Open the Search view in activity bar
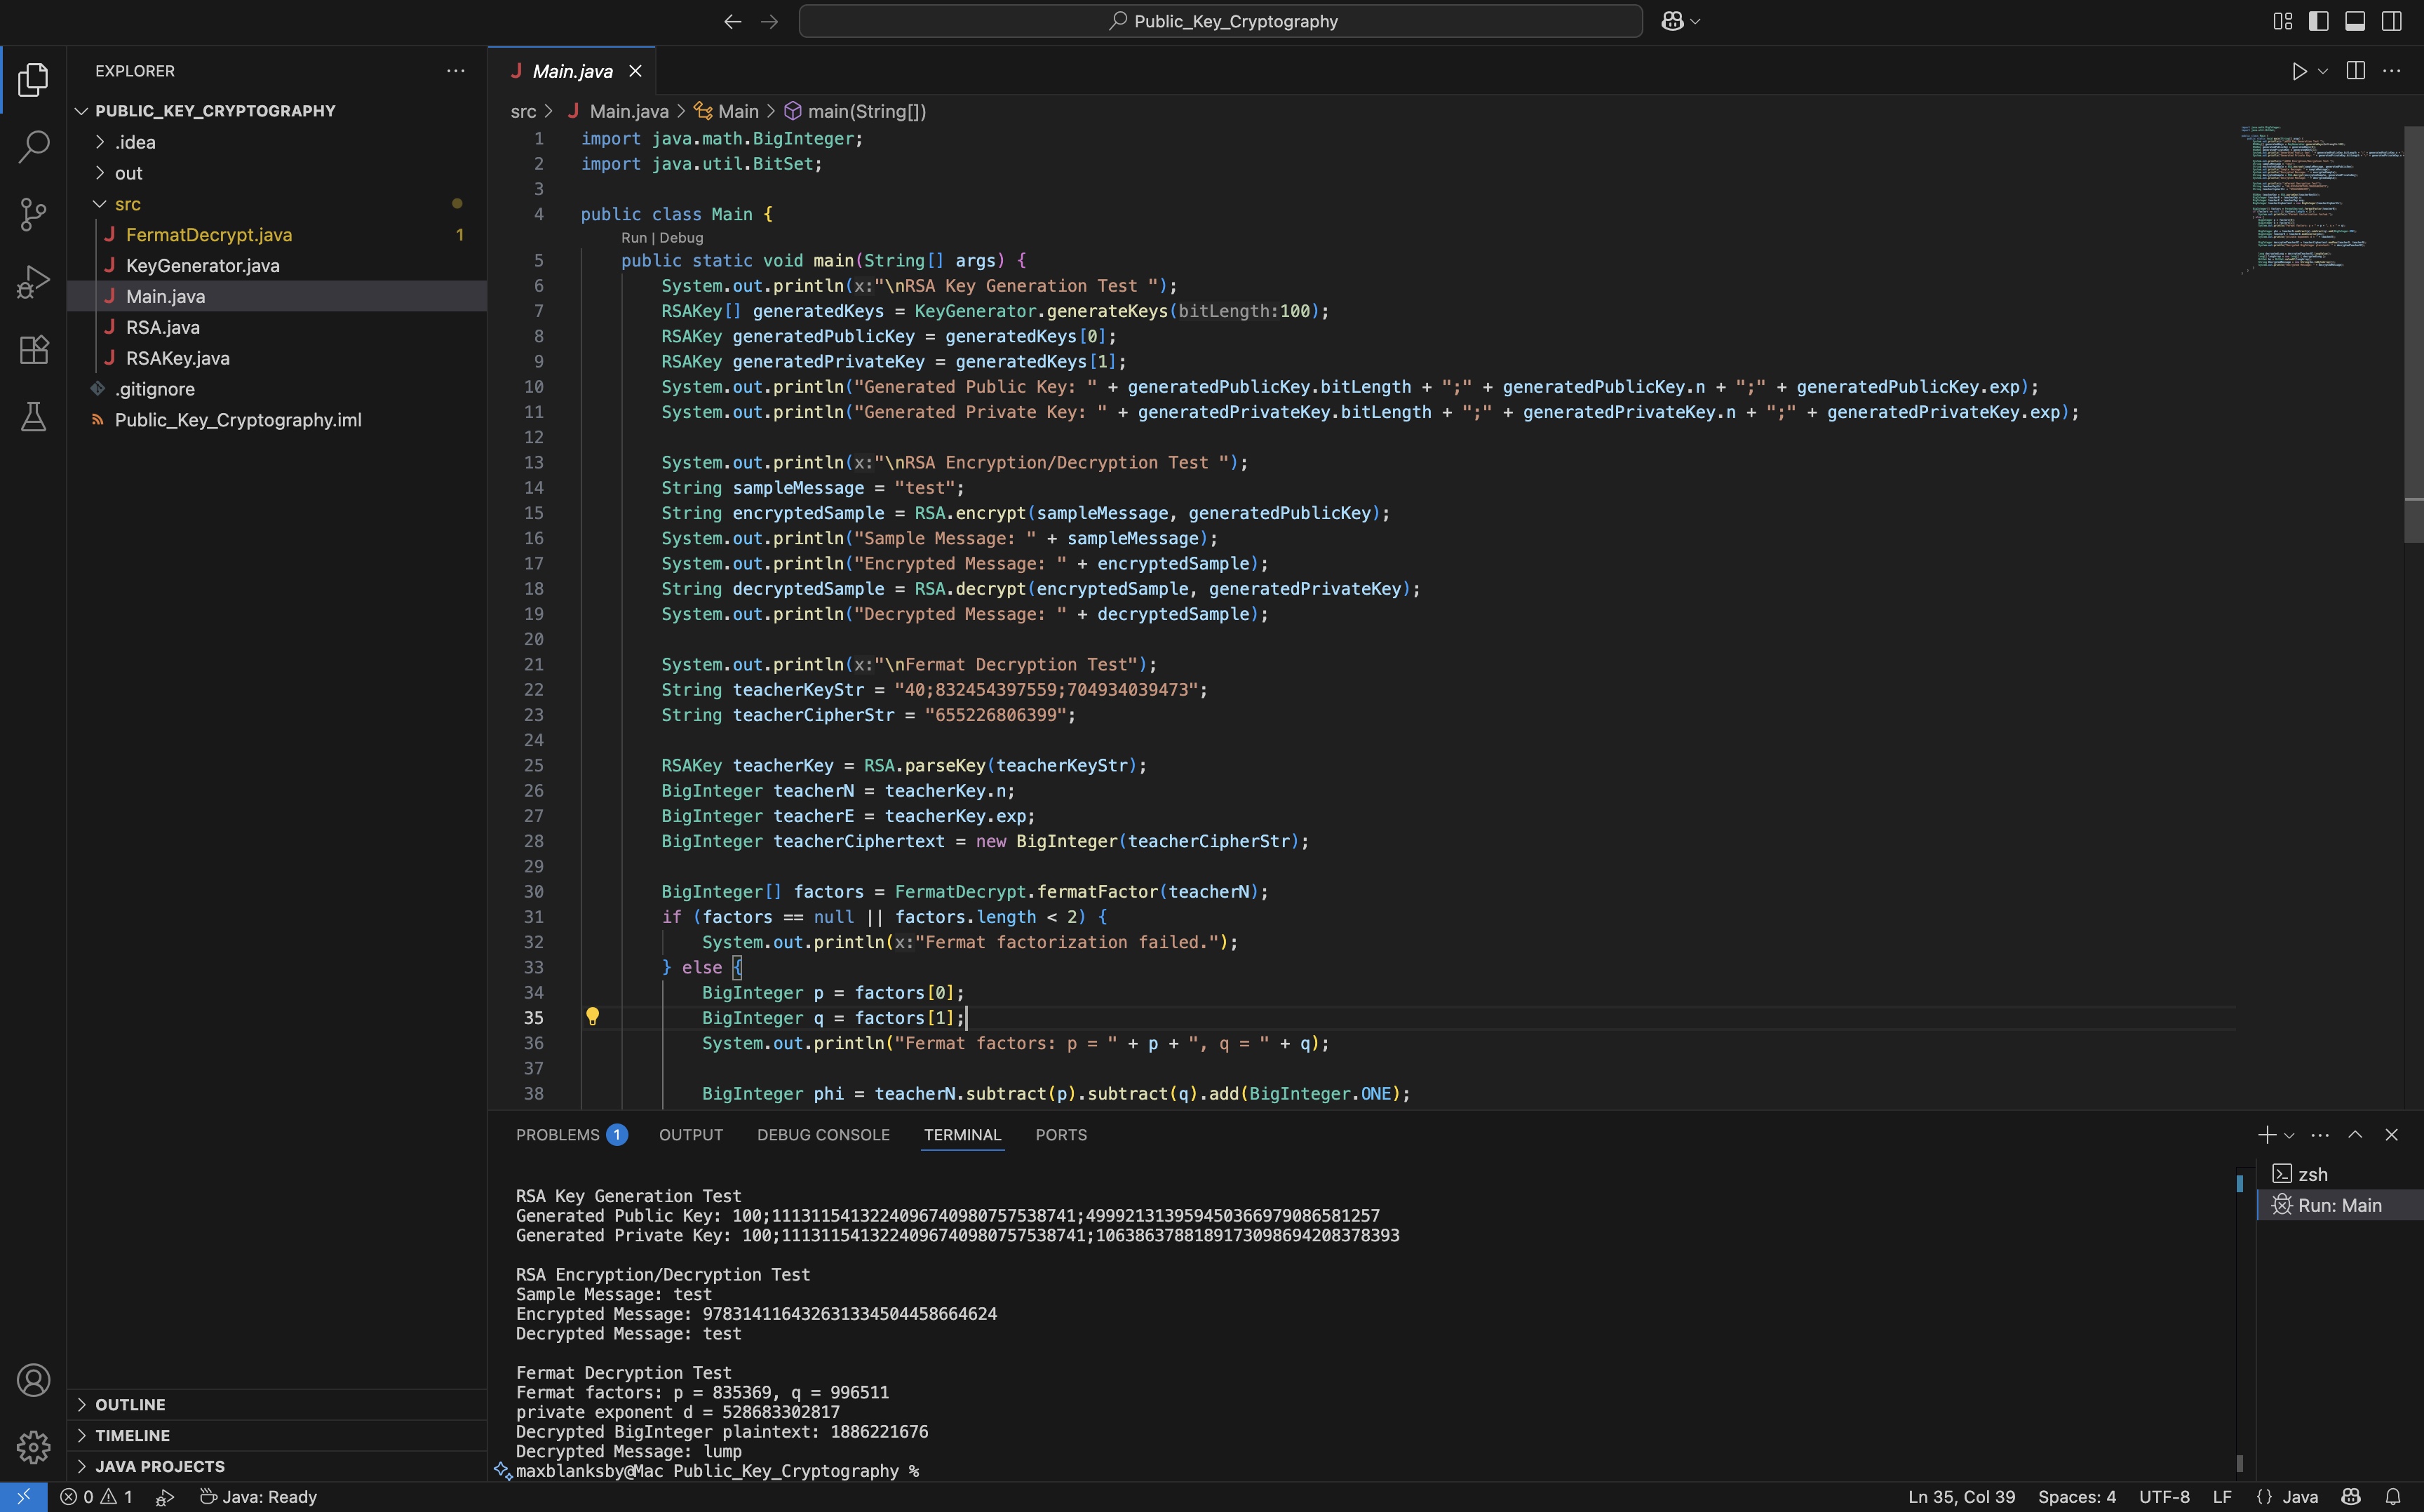 coord(33,147)
